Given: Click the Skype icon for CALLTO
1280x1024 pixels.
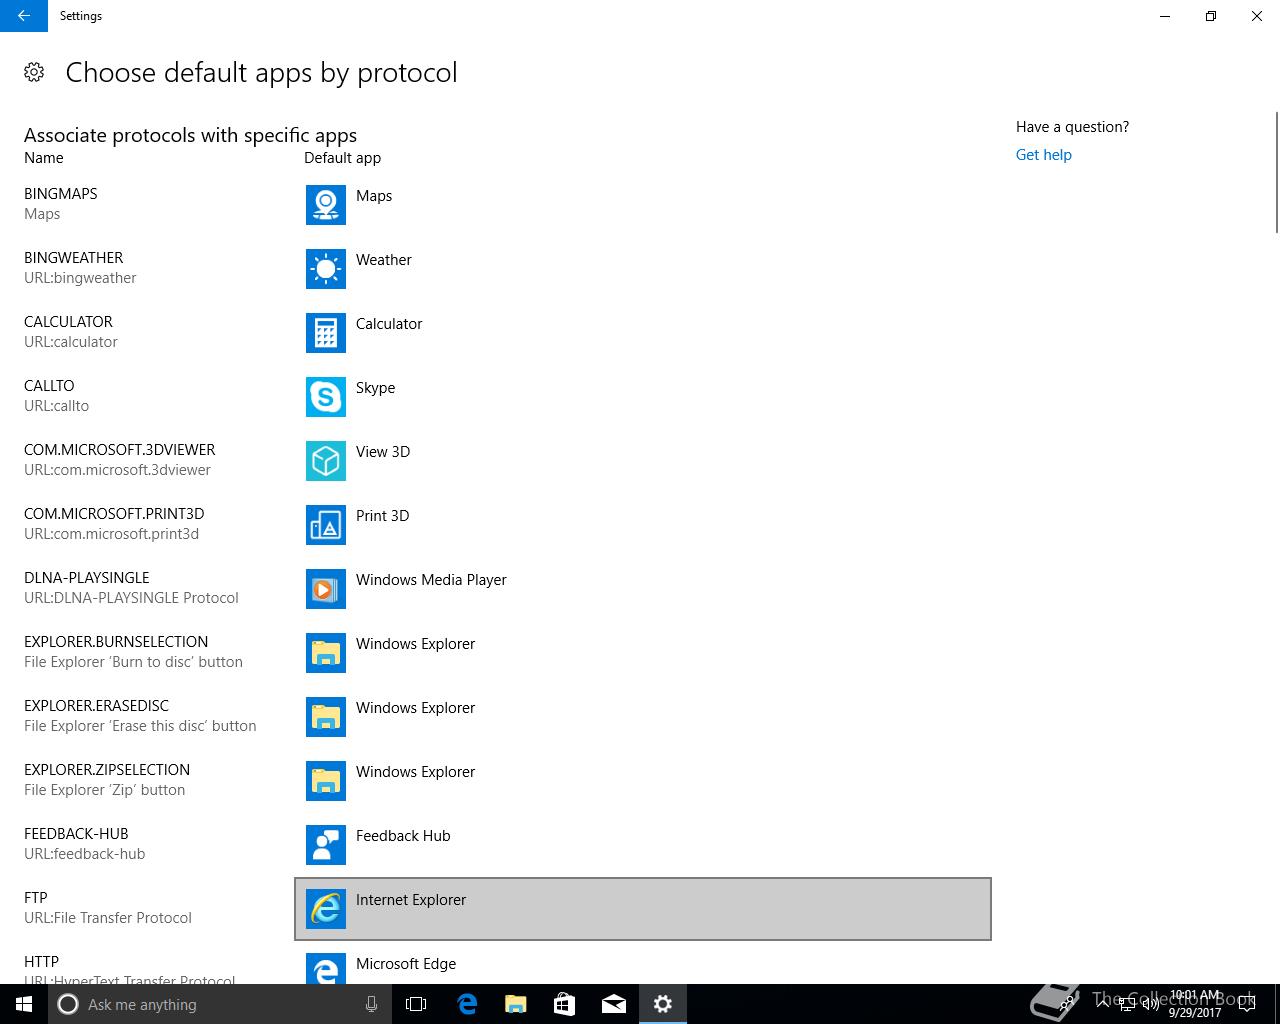Looking at the screenshot, I should pyautogui.click(x=326, y=397).
